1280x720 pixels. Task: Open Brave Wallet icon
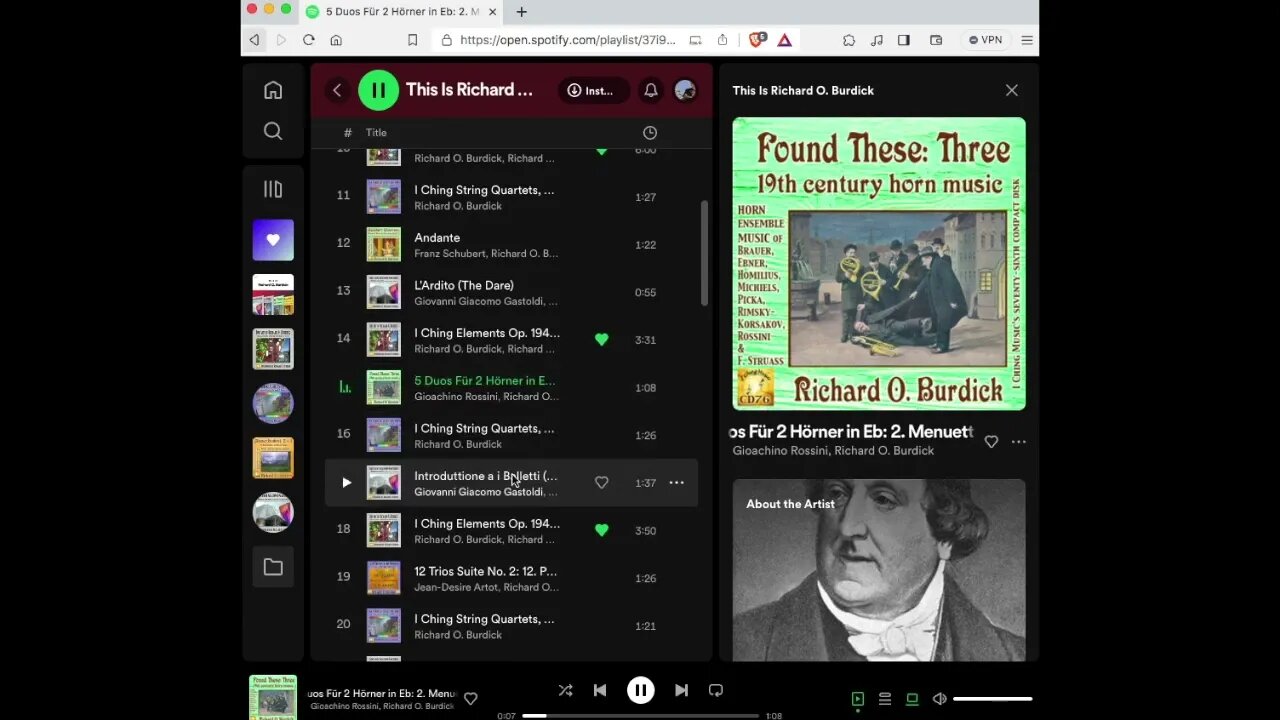(936, 40)
